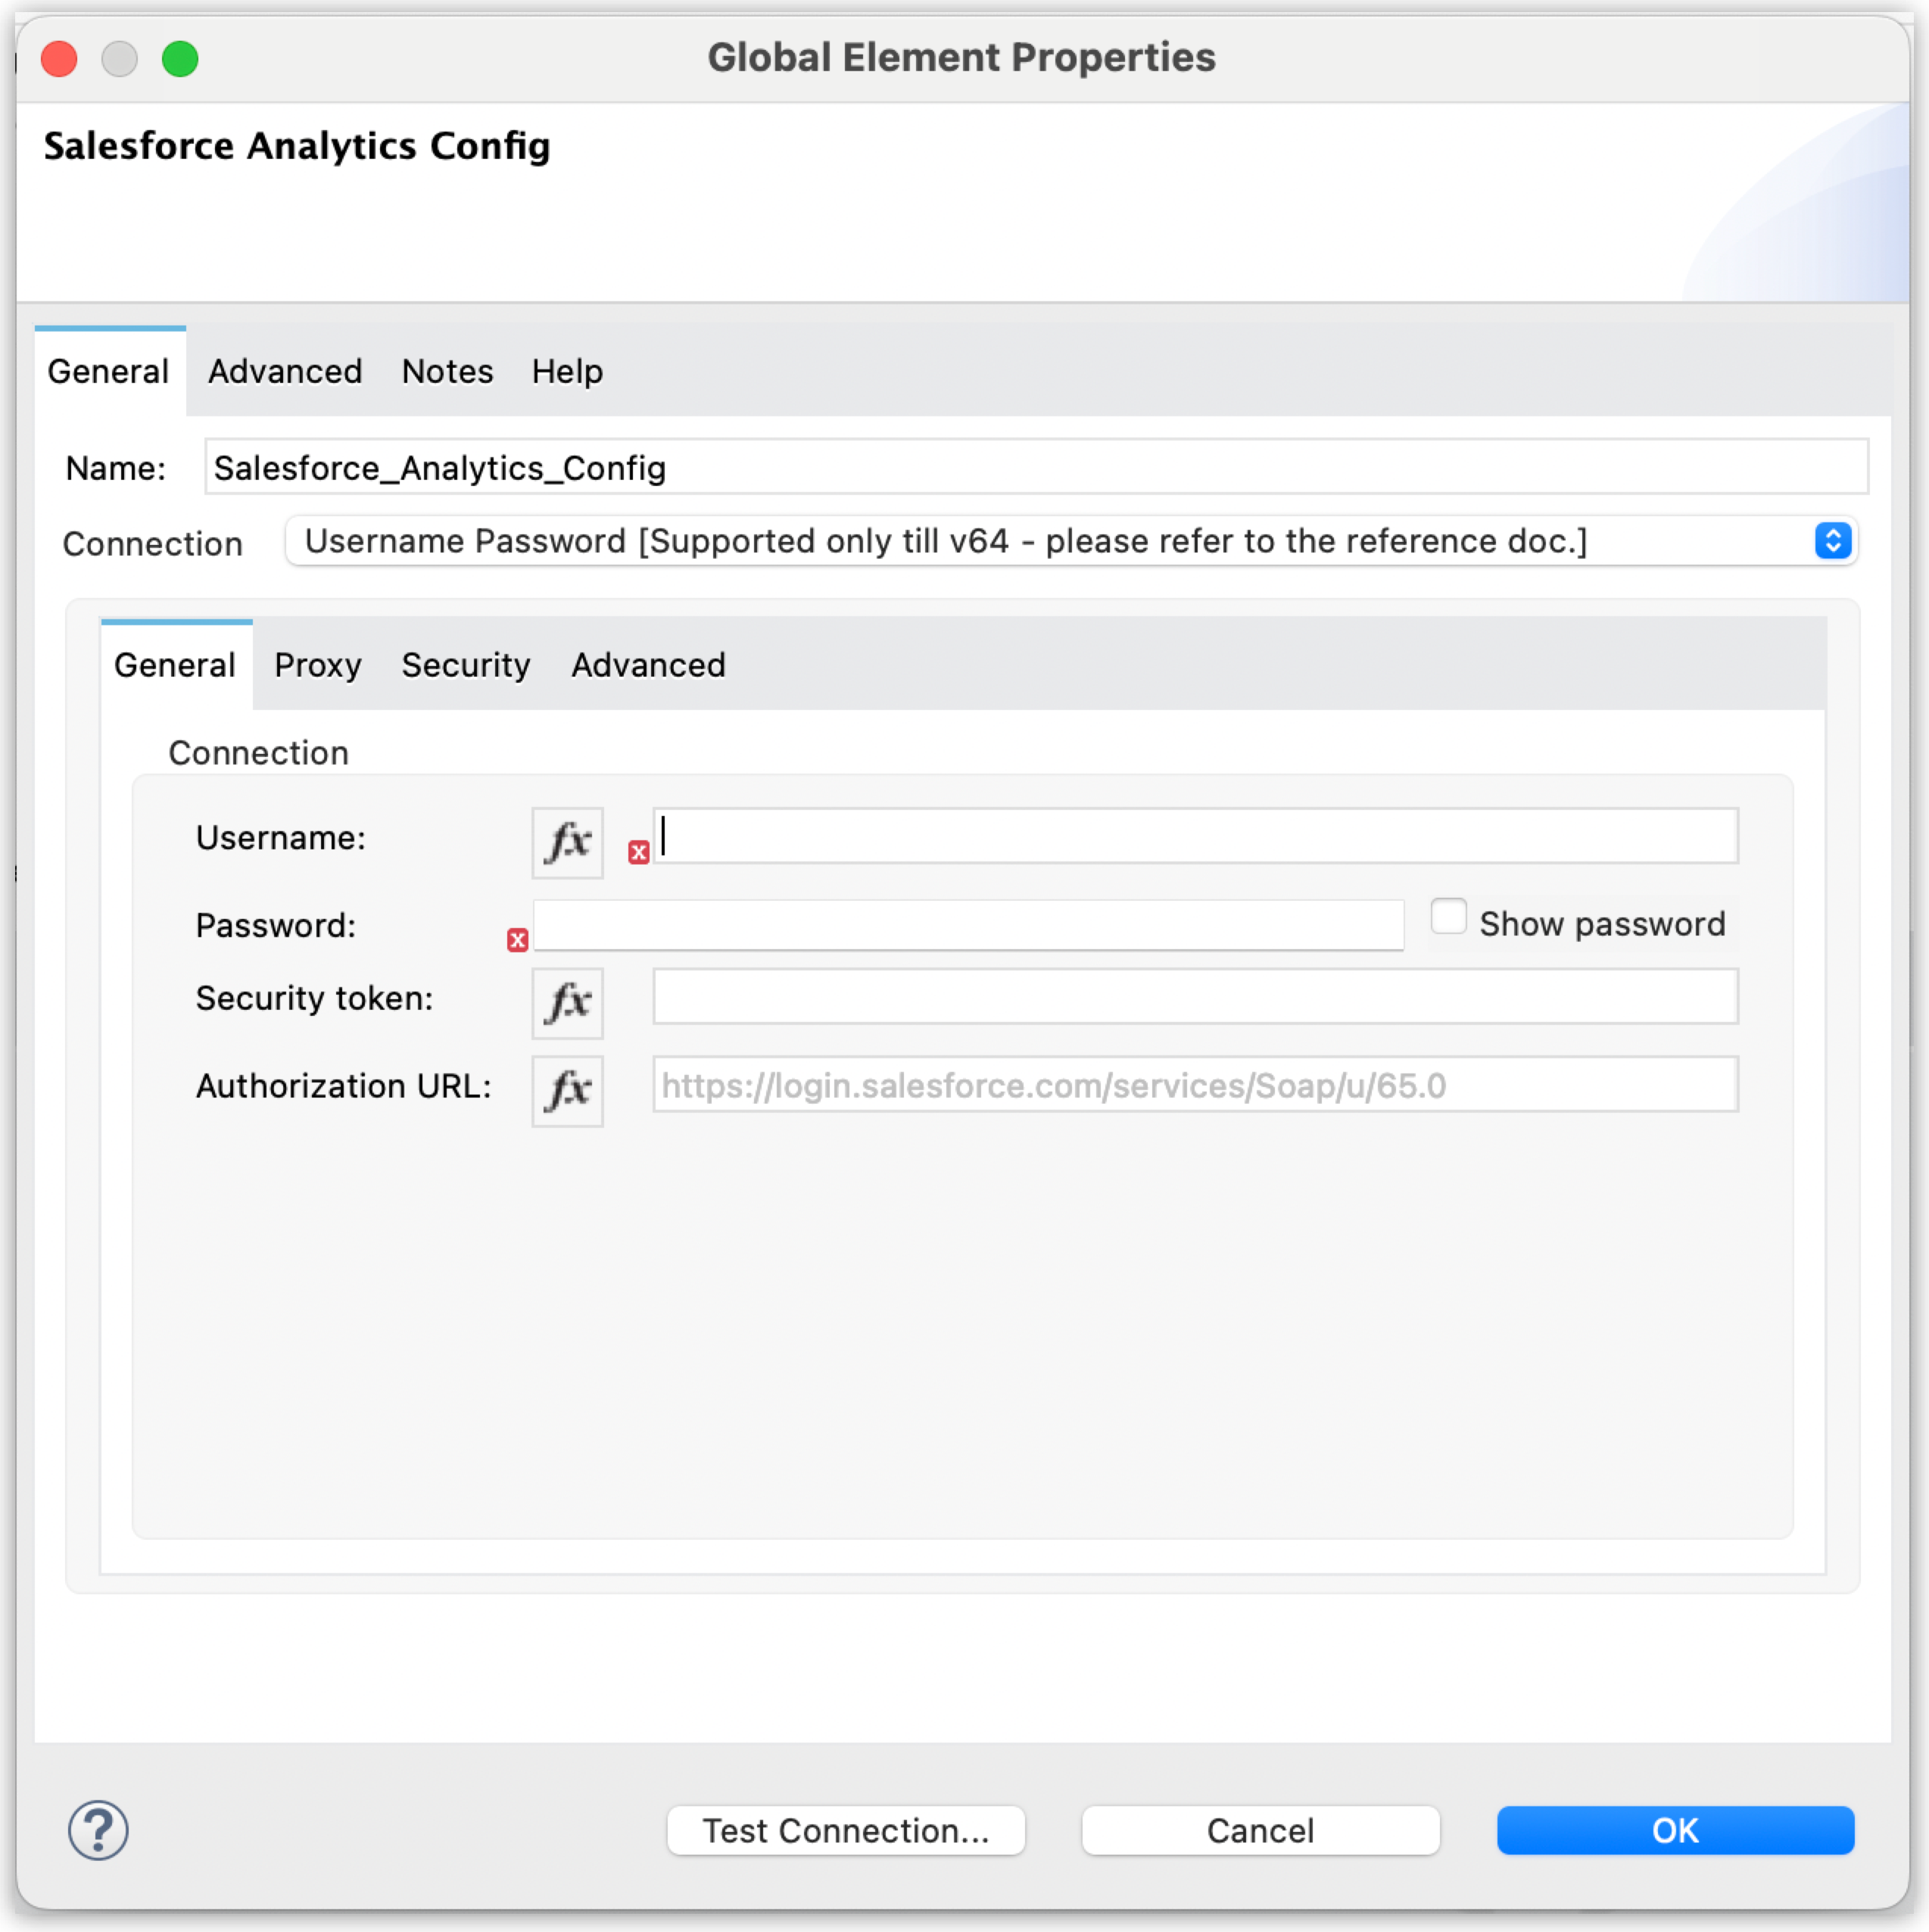Open the Notes tab

446,371
